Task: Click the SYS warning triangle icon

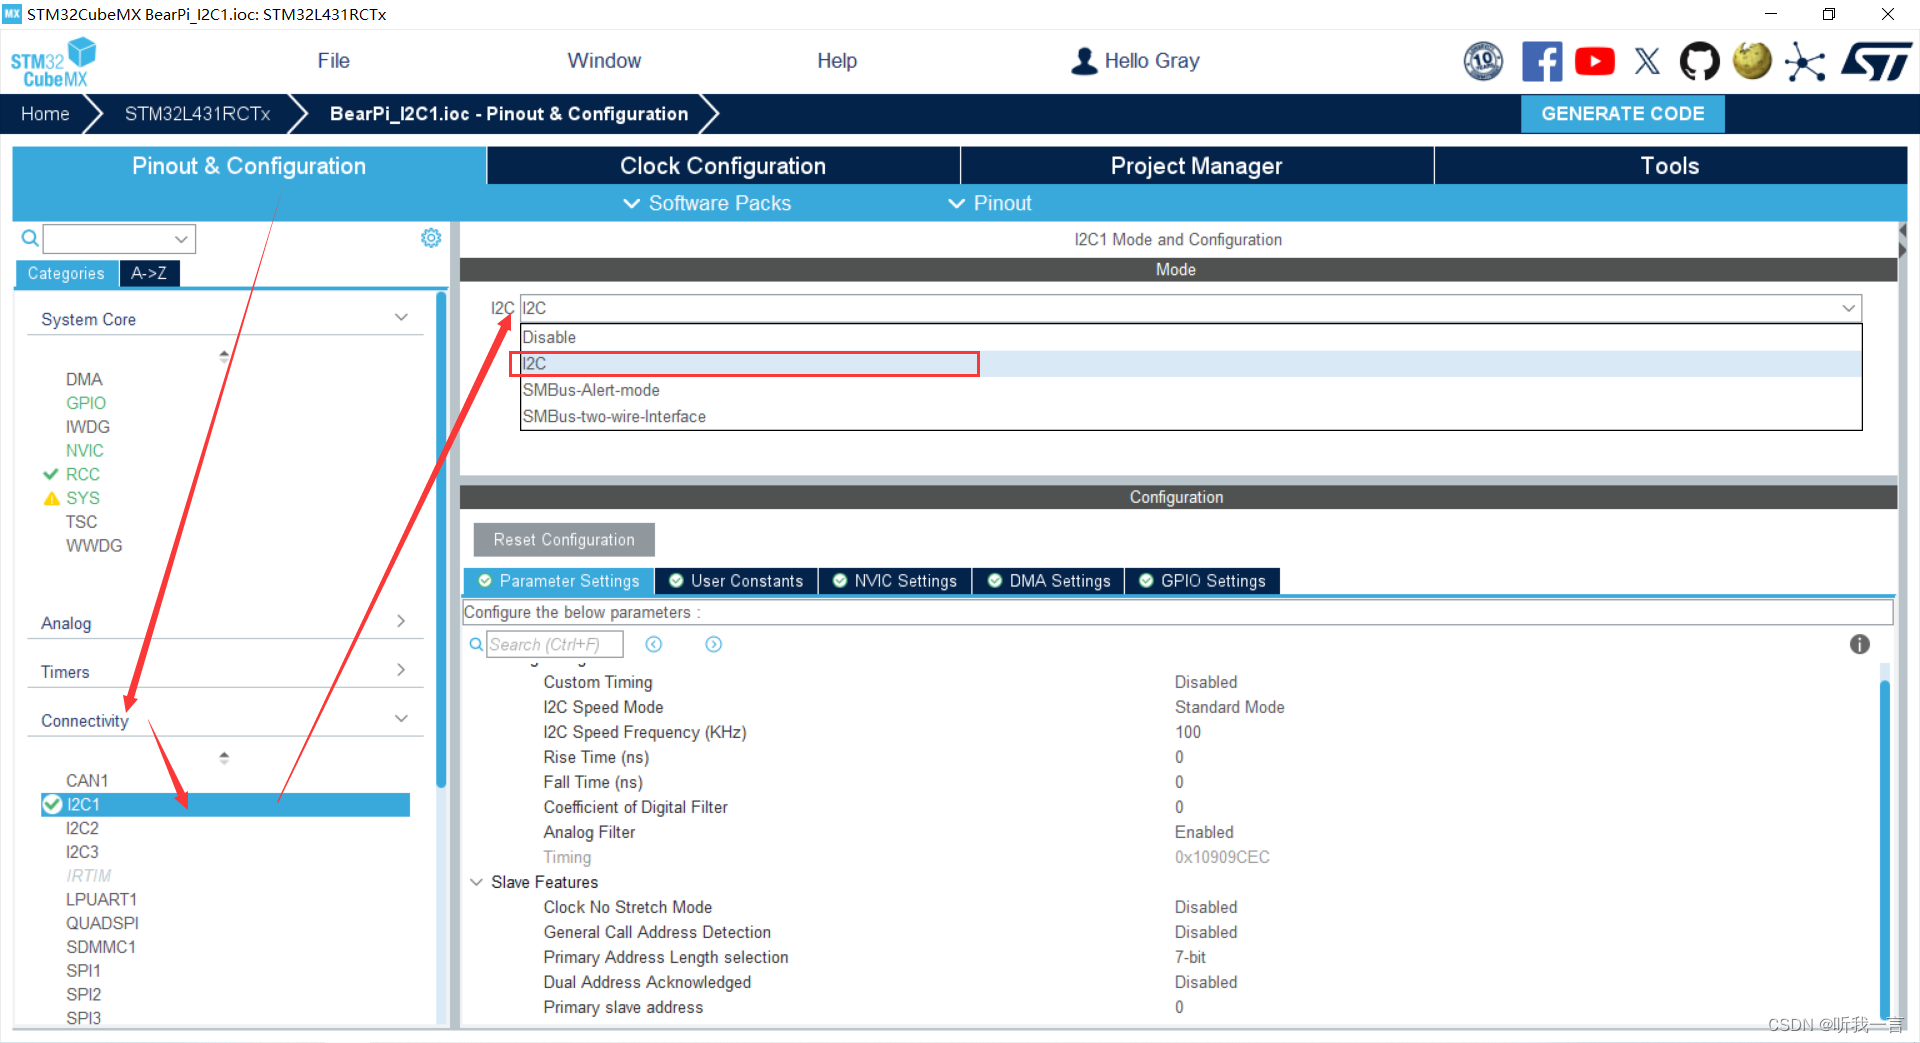Action: (52, 498)
